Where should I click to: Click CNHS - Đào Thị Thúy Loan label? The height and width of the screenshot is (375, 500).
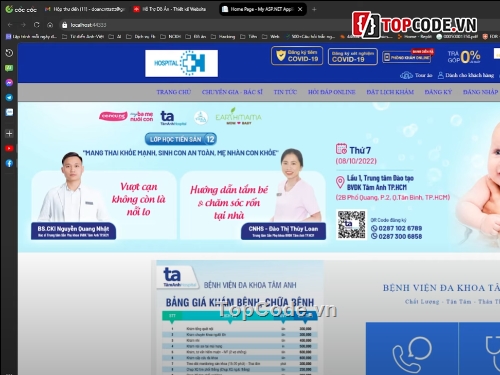283,231
